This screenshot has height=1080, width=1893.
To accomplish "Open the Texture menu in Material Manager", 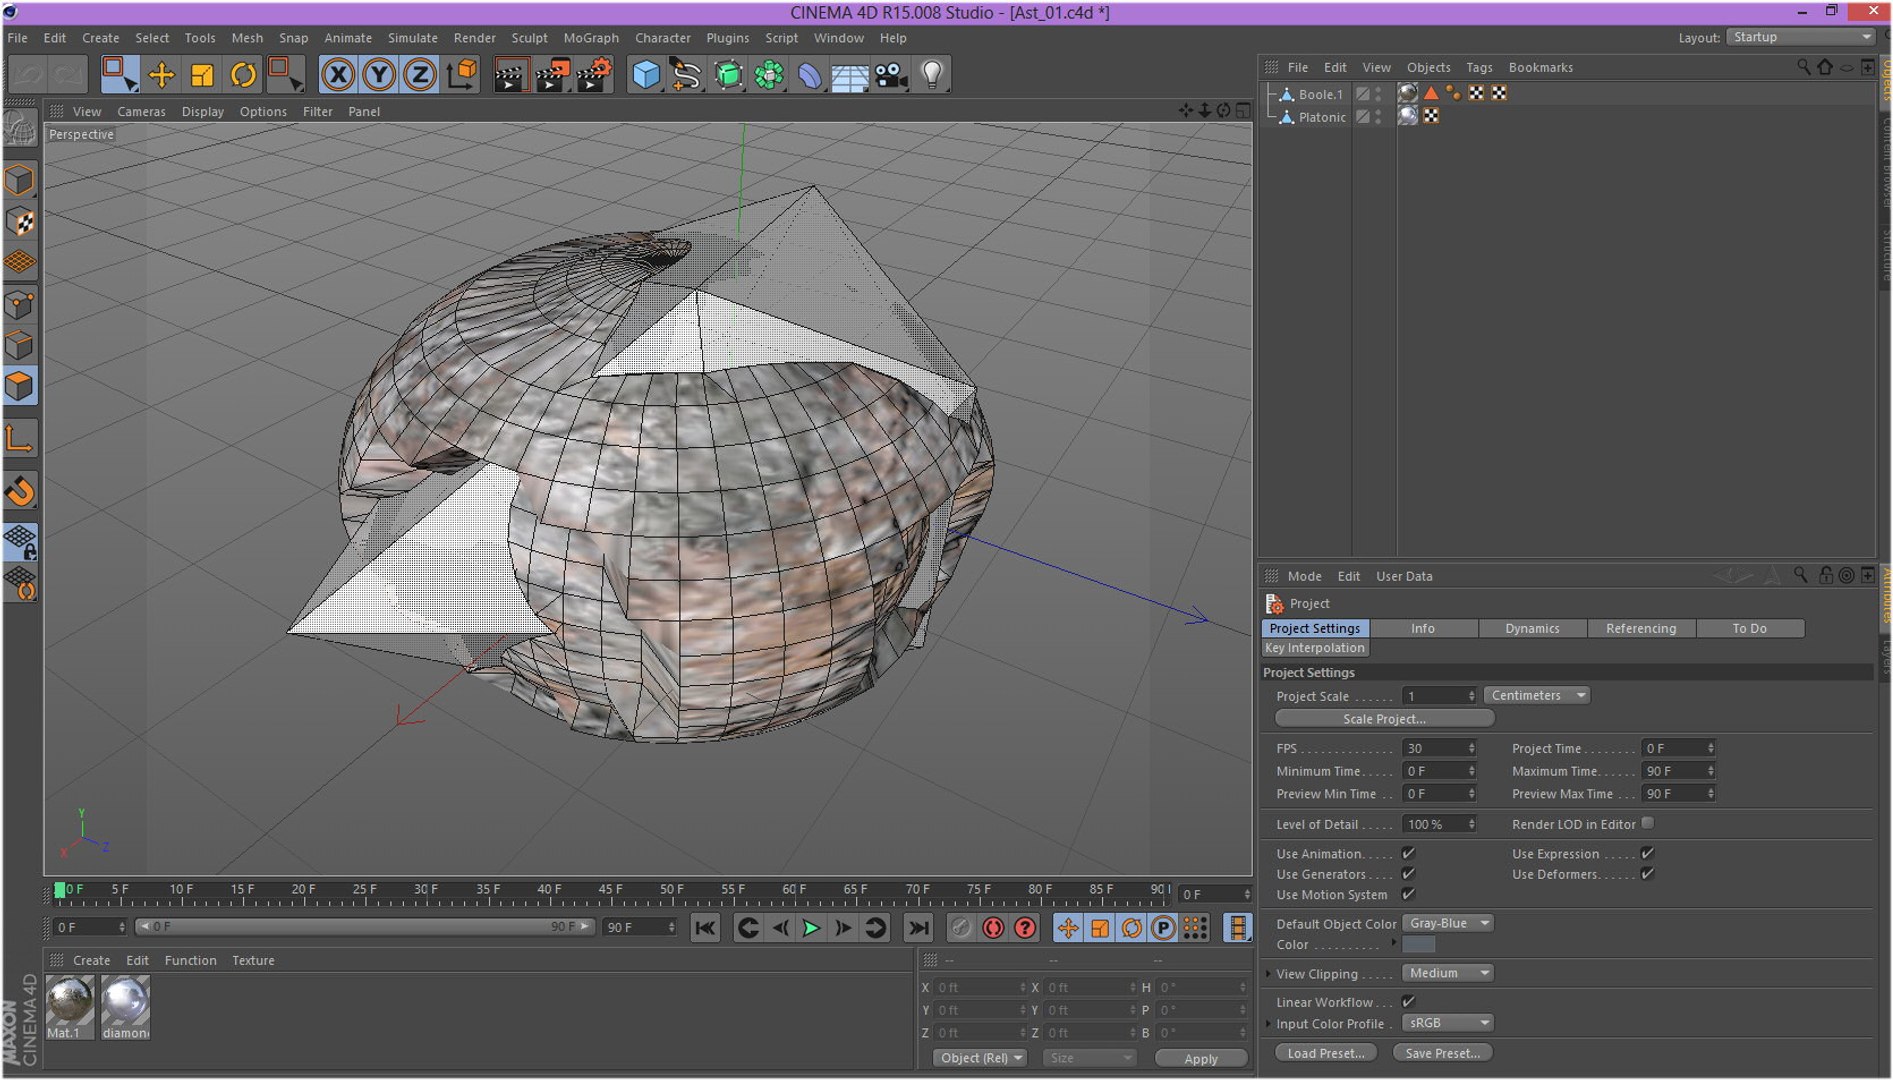I will (253, 960).
